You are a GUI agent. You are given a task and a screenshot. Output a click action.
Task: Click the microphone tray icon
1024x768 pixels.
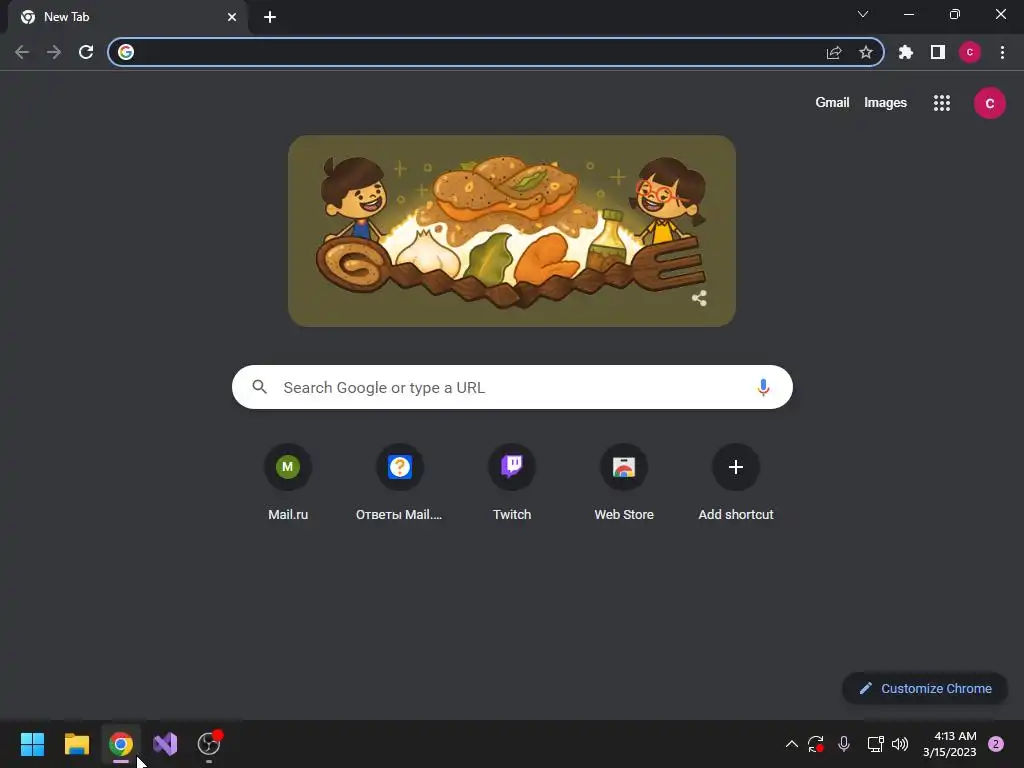pos(844,744)
